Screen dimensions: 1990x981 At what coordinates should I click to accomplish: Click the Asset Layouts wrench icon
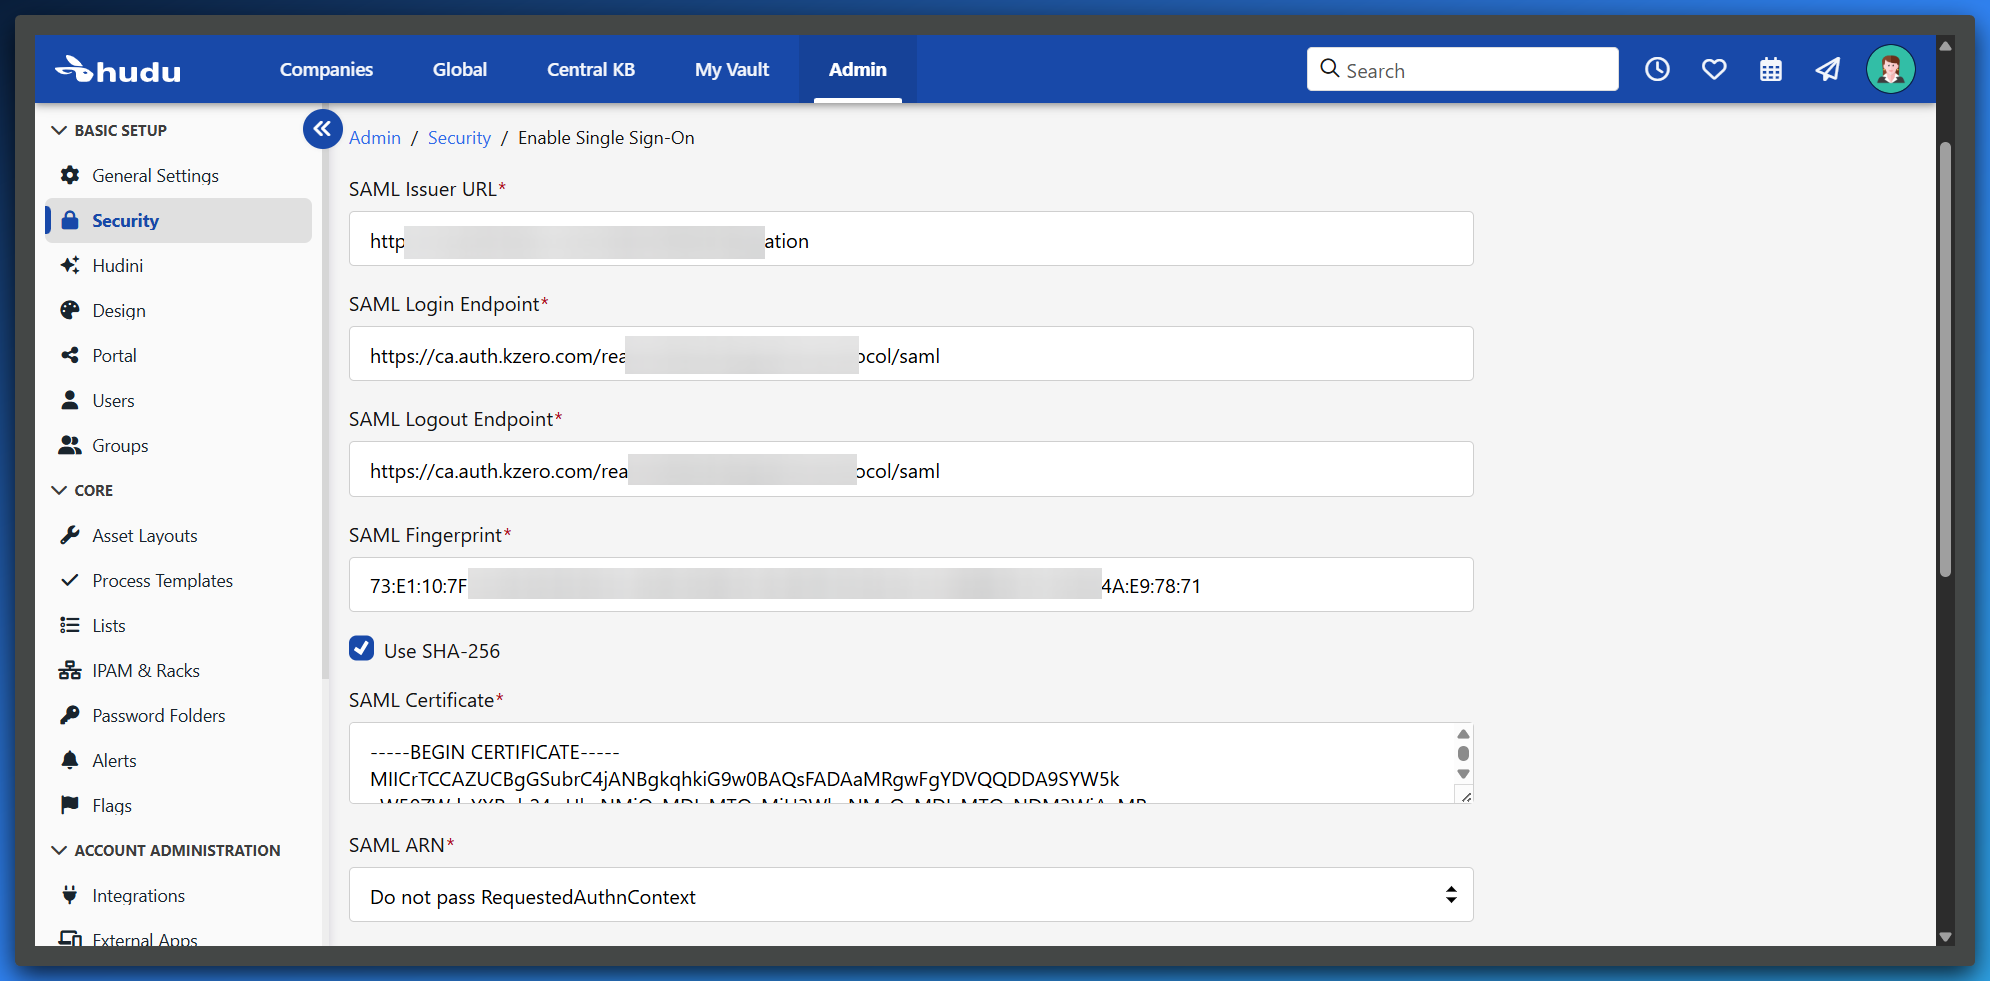(70, 535)
